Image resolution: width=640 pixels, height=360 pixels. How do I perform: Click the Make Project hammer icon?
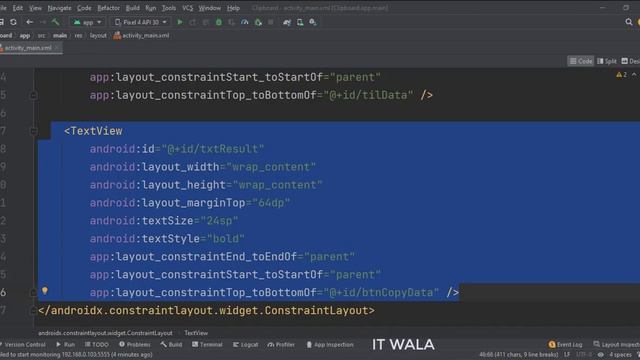56,22
